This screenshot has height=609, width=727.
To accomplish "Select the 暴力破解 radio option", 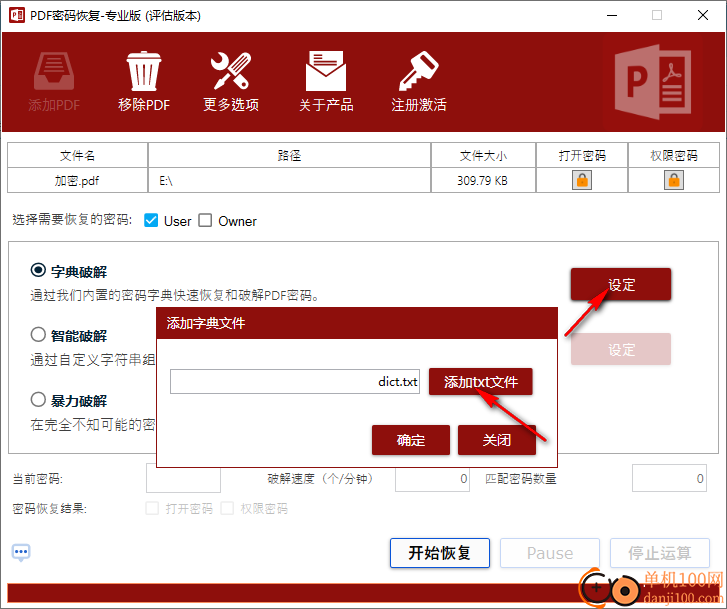I will click(x=38, y=399).
